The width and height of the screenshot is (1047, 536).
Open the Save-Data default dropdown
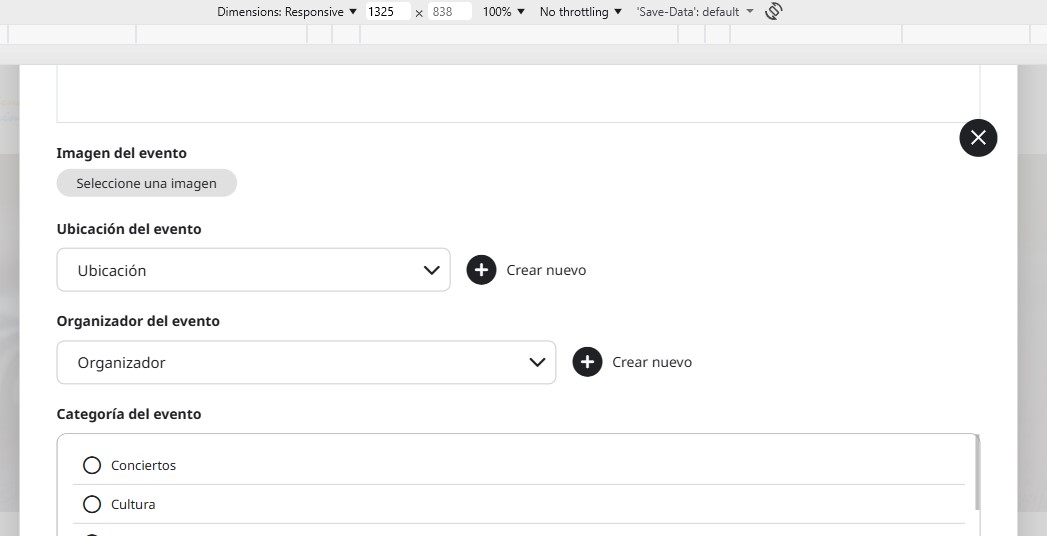tap(695, 12)
